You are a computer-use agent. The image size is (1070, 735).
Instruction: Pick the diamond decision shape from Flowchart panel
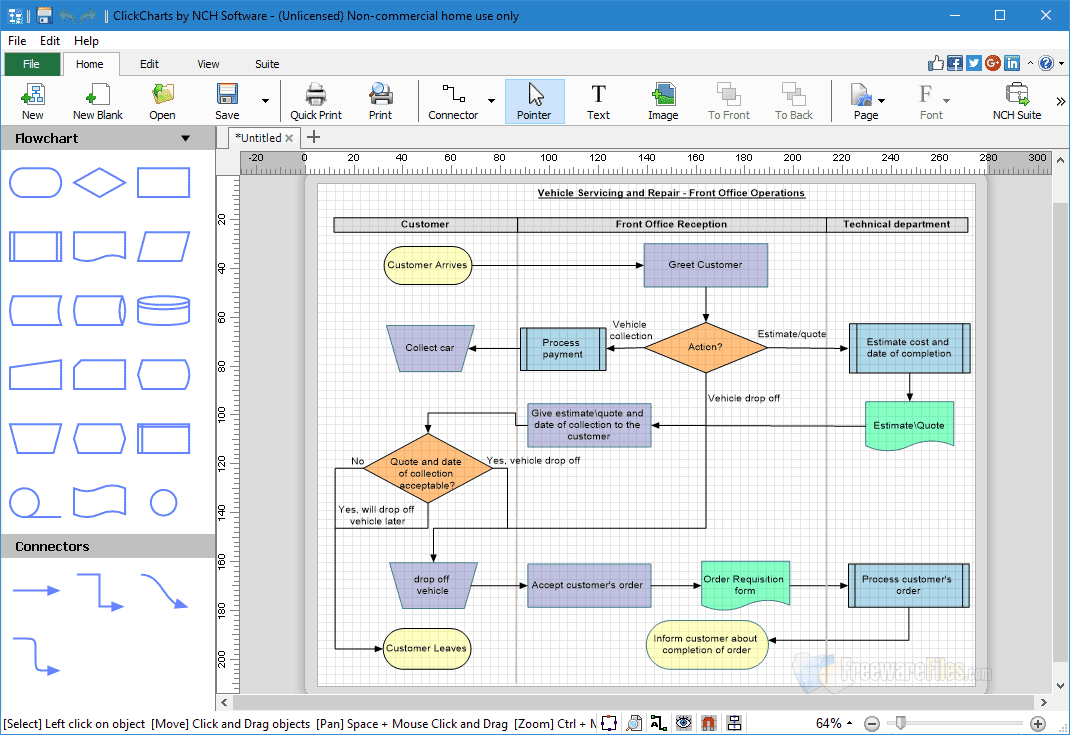pyautogui.click(x=99, y=182)
